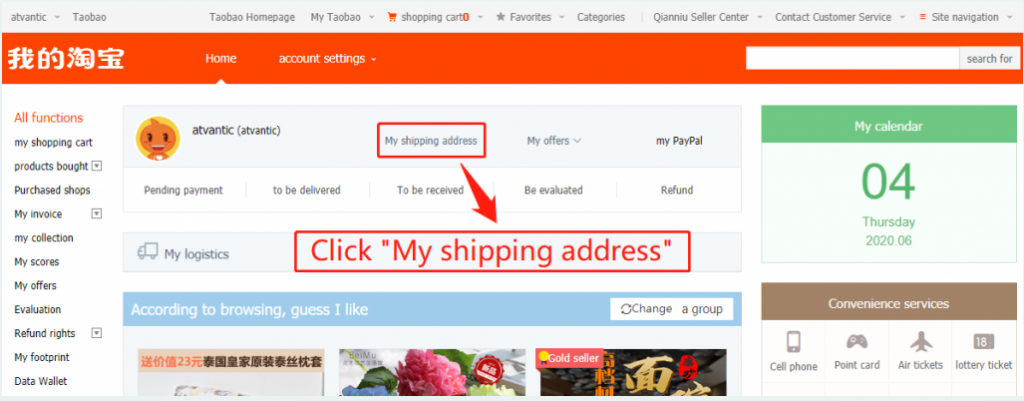
Task: Open the Cell phone recharge icon
Action: tap(793, 342)
